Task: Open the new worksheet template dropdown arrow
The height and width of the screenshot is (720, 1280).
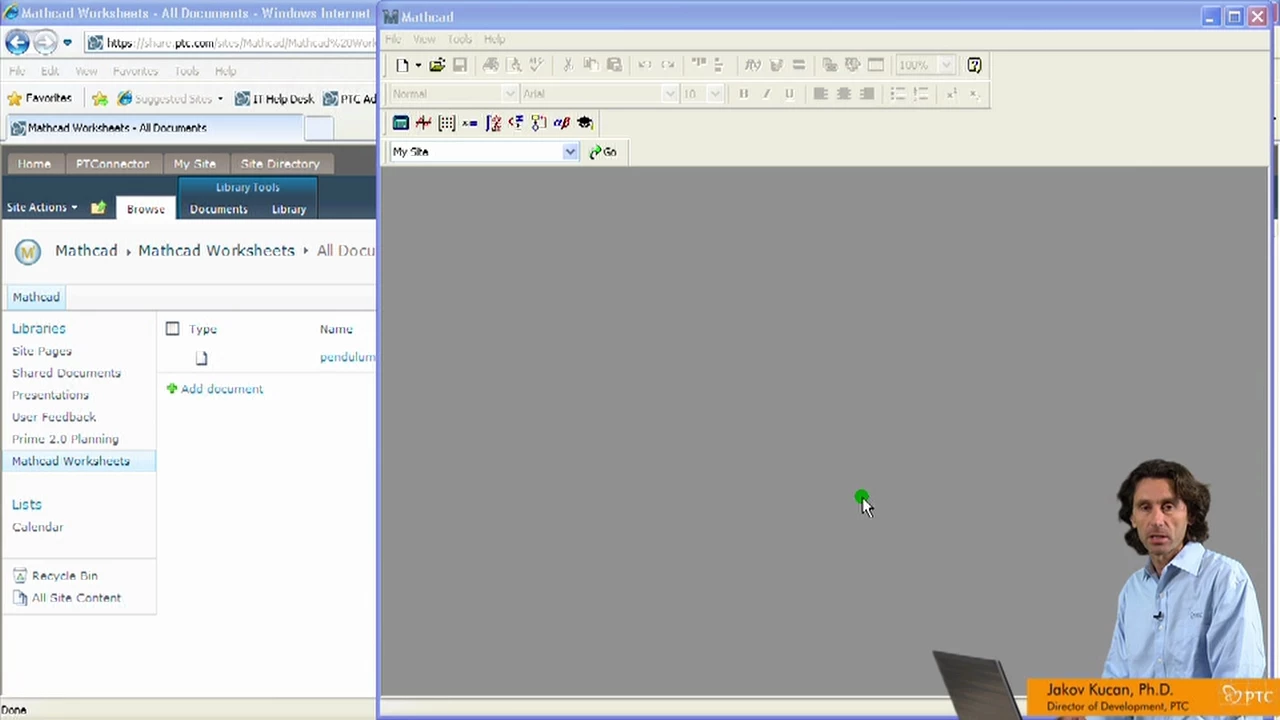Action: click(418, 65)
